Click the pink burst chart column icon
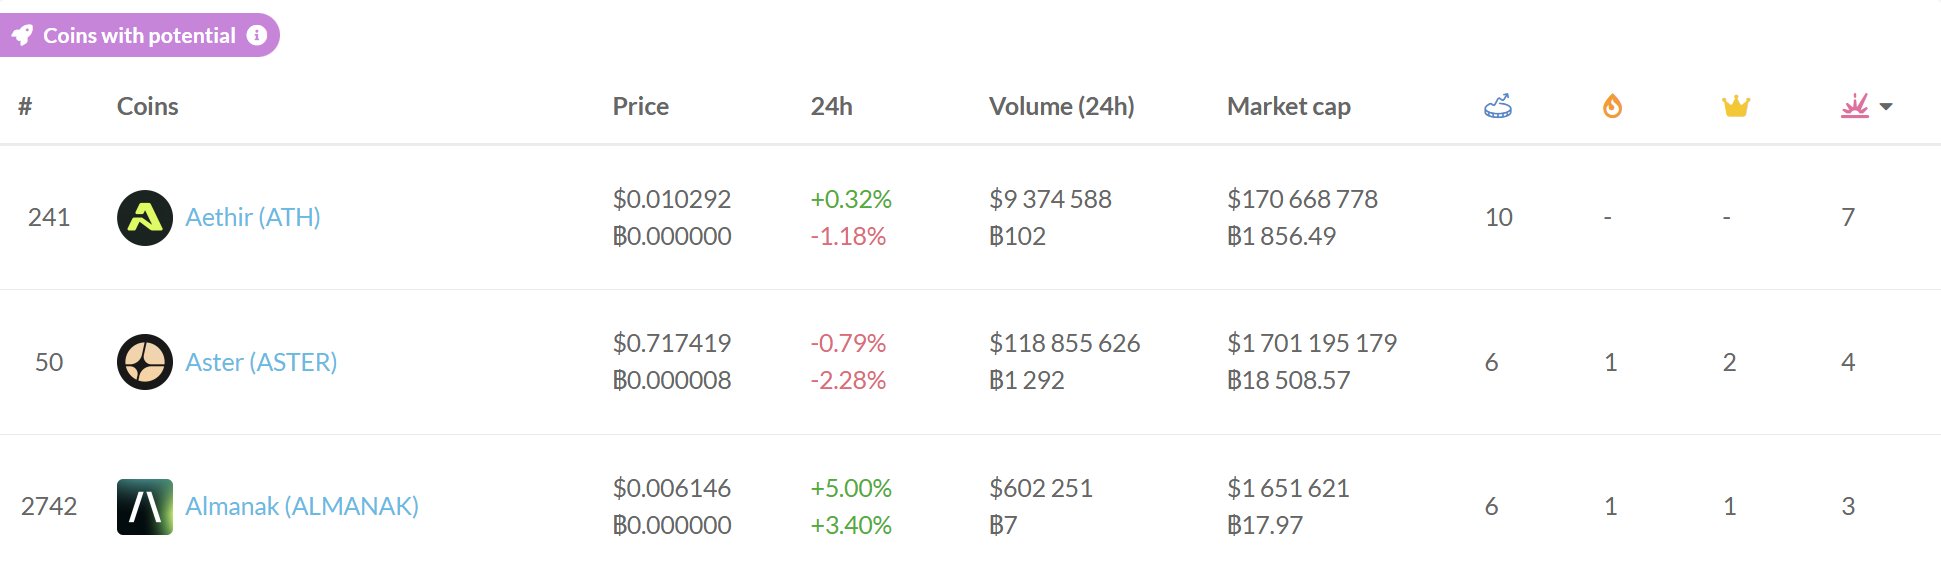Image resolution: width=1941 pixels, height=577 pixels. 1855,106
